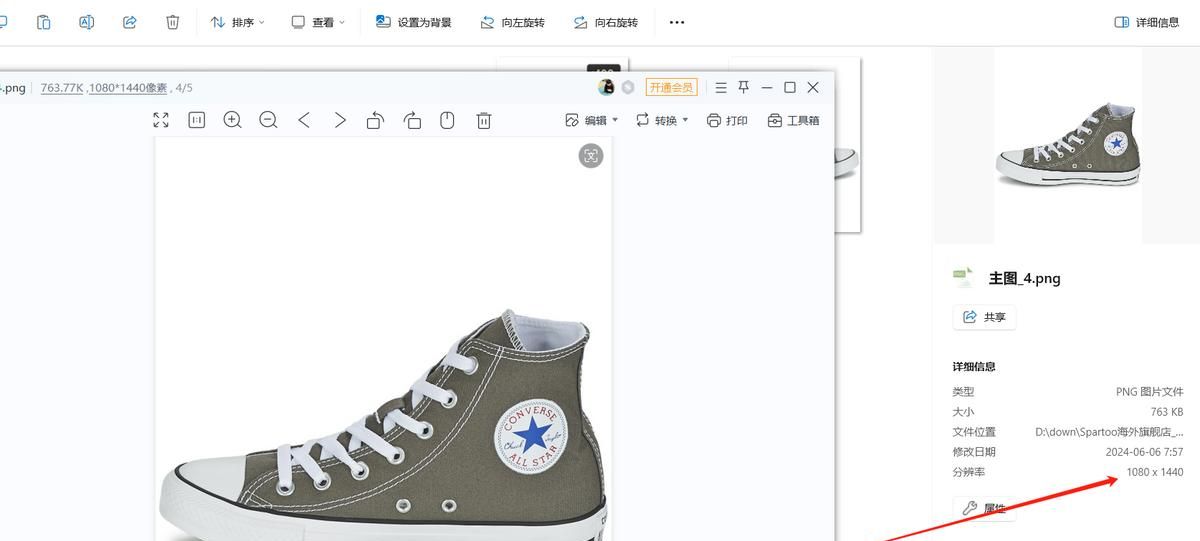Open the 转换 convert menu

(662, 120)
